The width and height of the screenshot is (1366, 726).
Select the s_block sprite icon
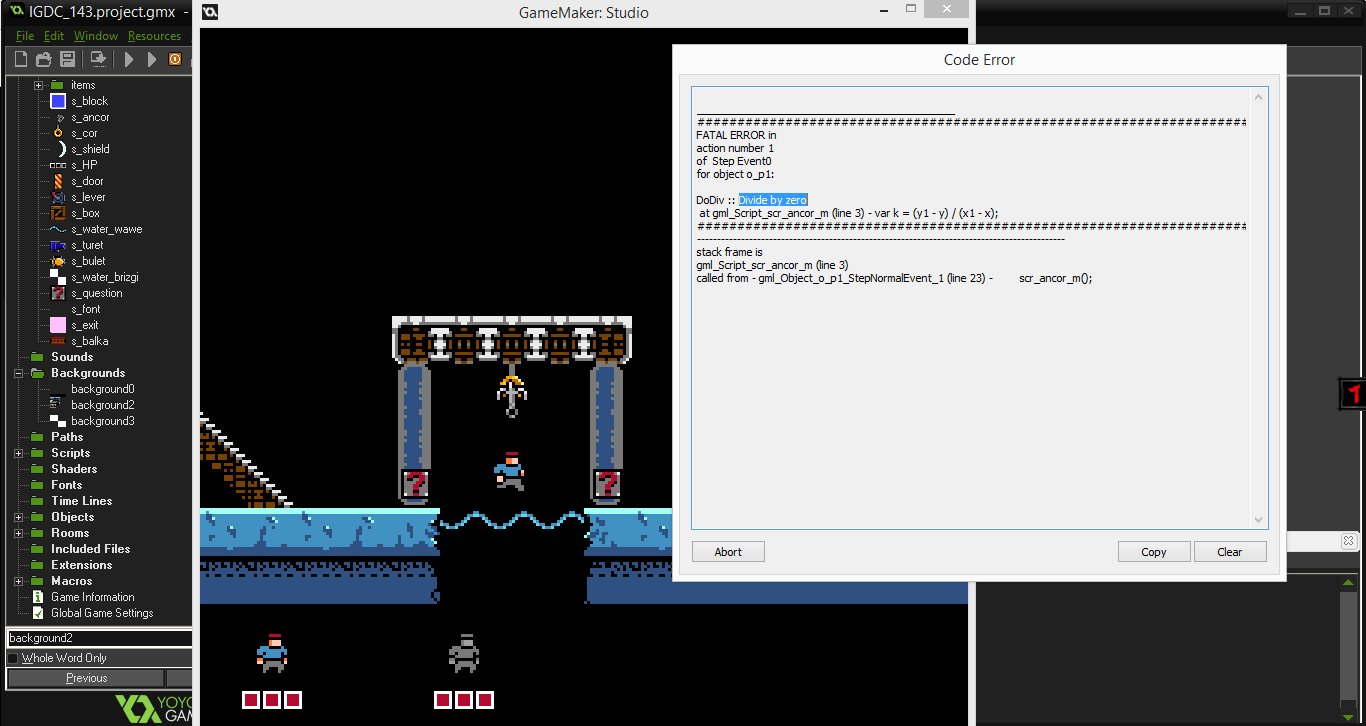[58, 101]
